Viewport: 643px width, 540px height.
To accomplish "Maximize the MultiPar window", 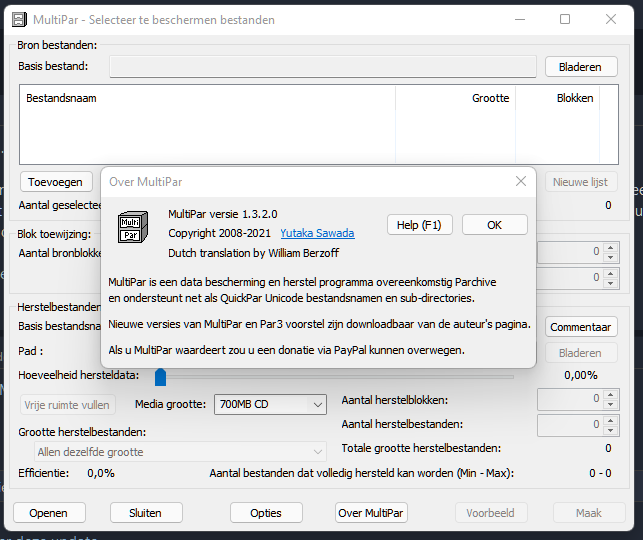I will (x=565, y=19).
